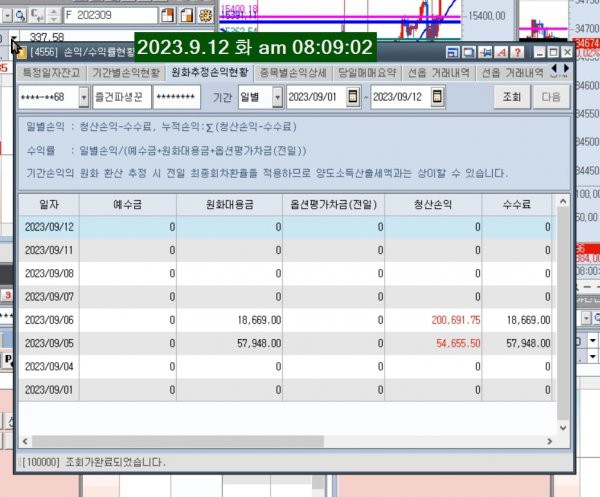Open the first 선옵 거래내역 tab
Screen dimensions: 600x497
439,73
